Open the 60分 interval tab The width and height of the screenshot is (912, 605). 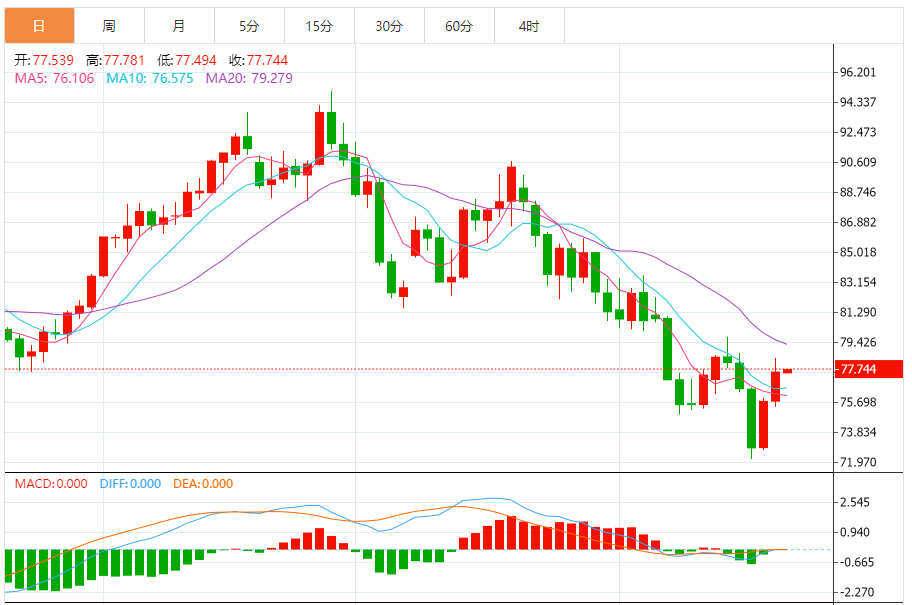[x=459, y=26]
